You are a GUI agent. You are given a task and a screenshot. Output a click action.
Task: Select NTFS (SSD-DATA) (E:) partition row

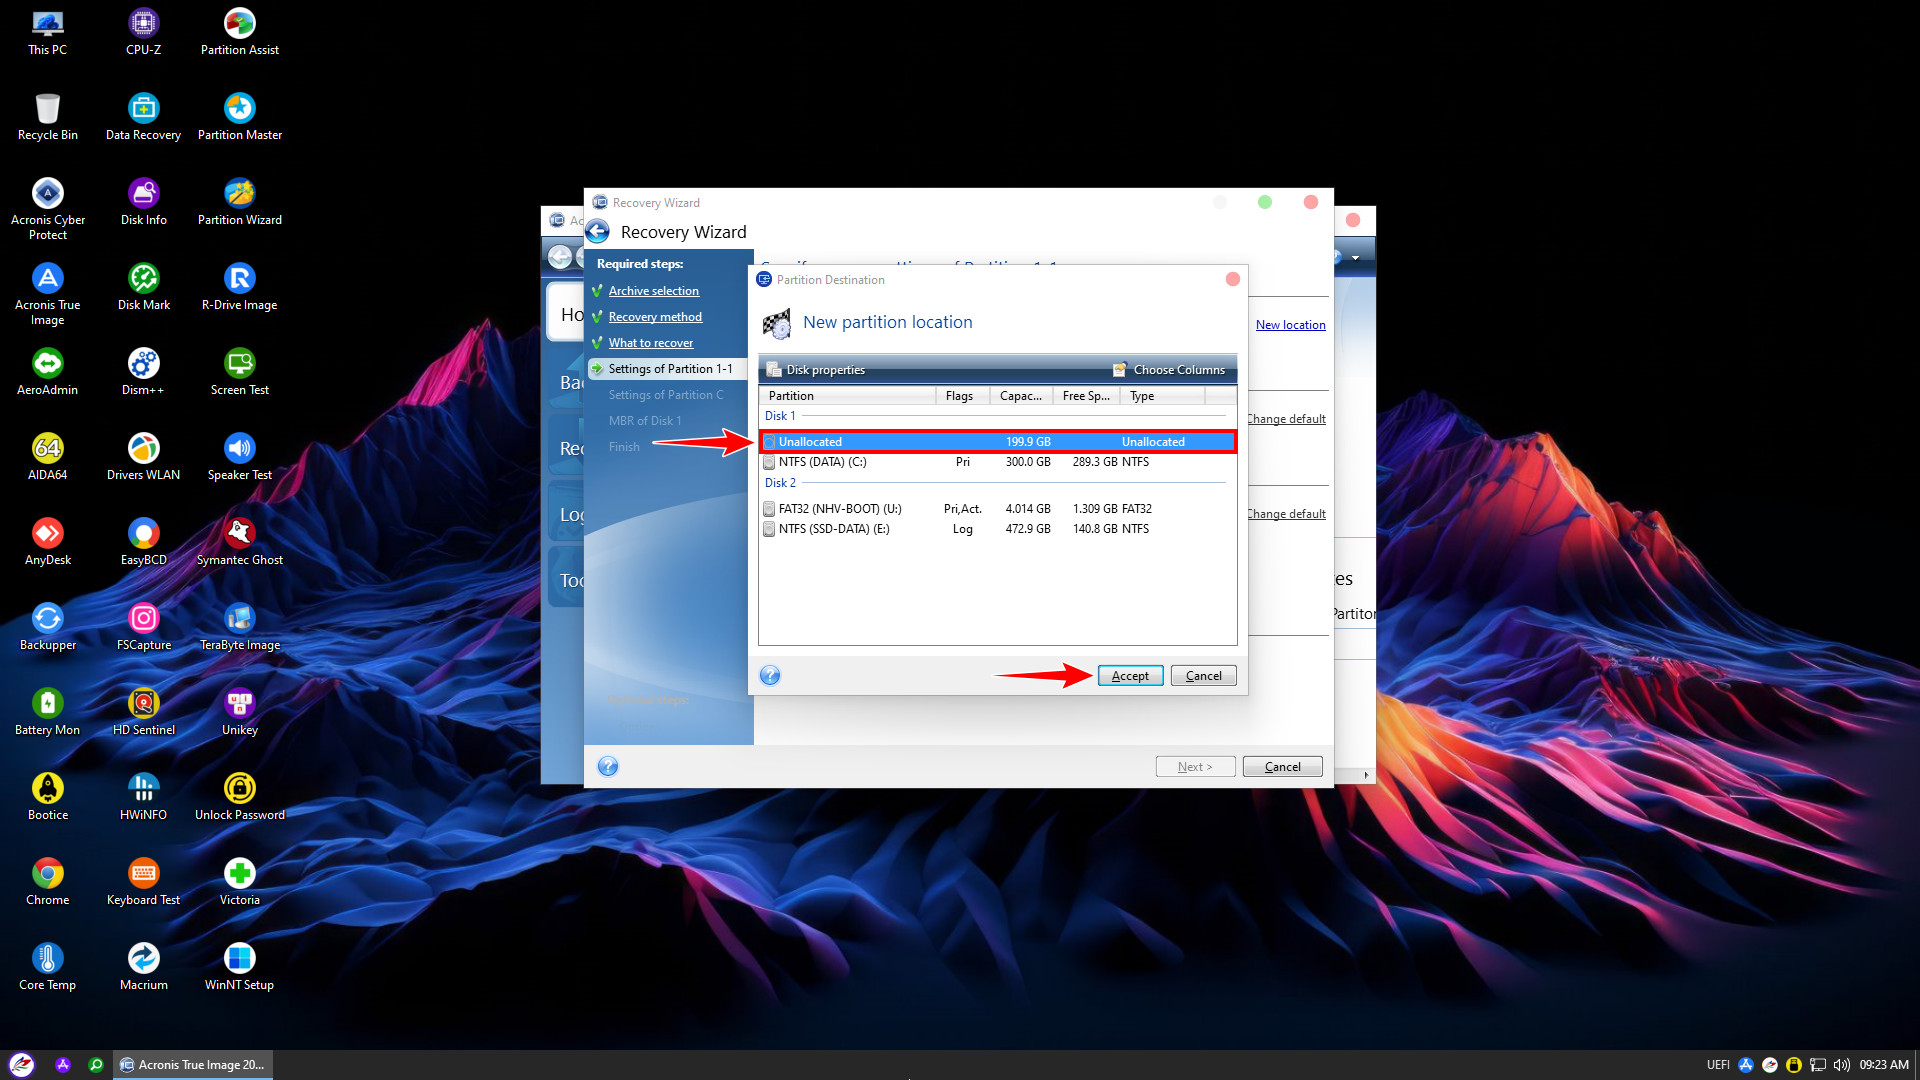pyautogui.click(x=833, y=529)
